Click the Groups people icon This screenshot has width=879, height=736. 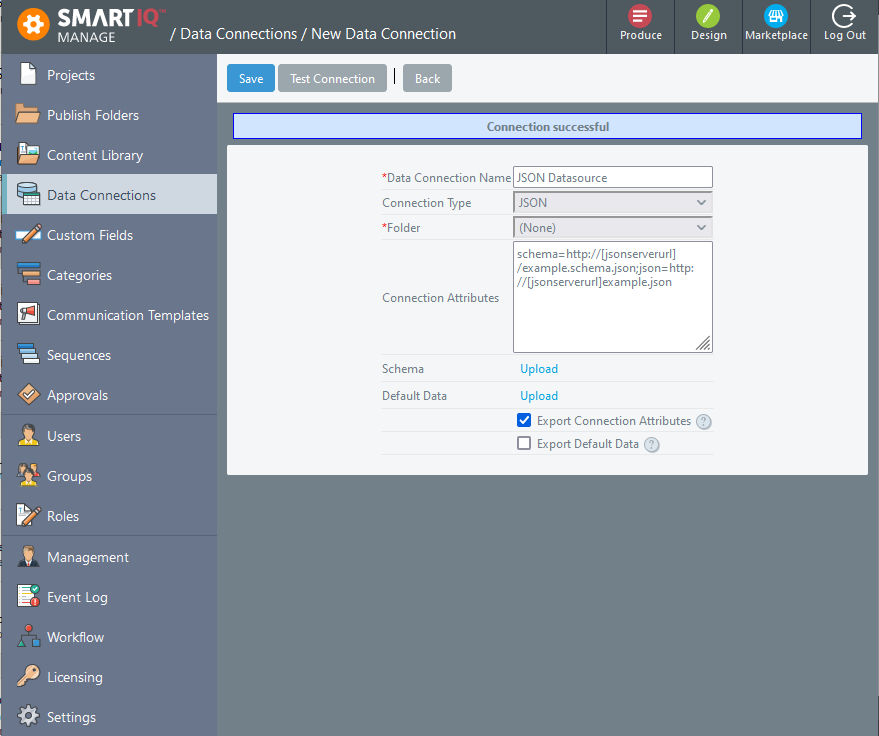[x=28, y=475]
